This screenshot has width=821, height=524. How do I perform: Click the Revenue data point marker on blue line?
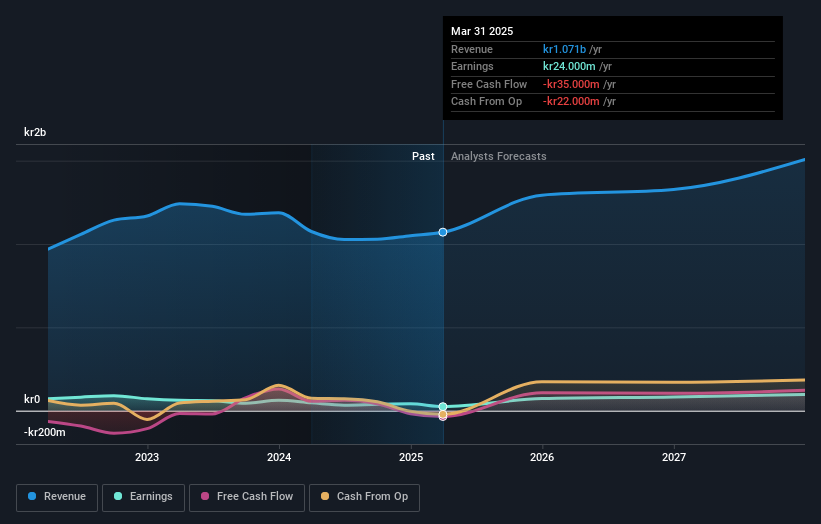click(443, 232)
